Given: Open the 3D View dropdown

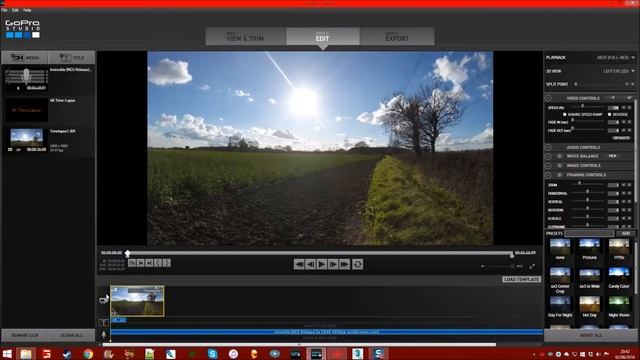Looking at the screenshot, I should click(619, 71).
